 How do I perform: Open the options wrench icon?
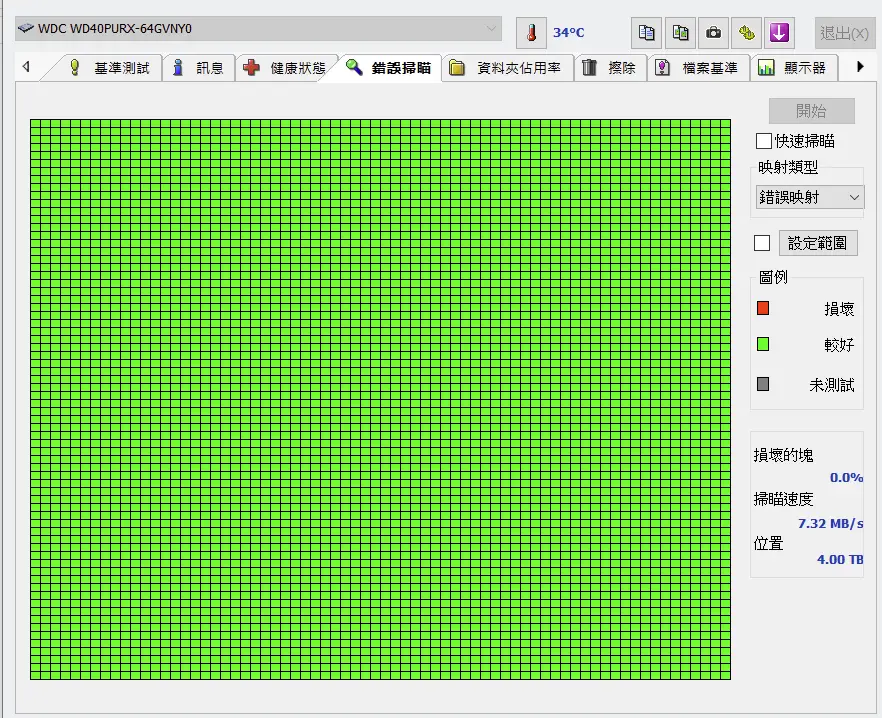pyautogui.click(x=746, y=32)
